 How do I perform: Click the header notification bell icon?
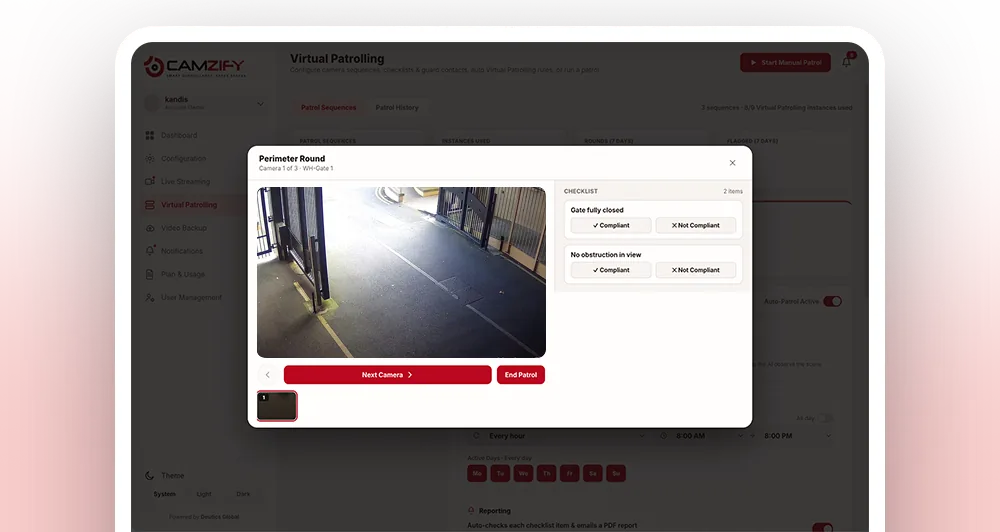pyautogui.click(x=847, y=62)
